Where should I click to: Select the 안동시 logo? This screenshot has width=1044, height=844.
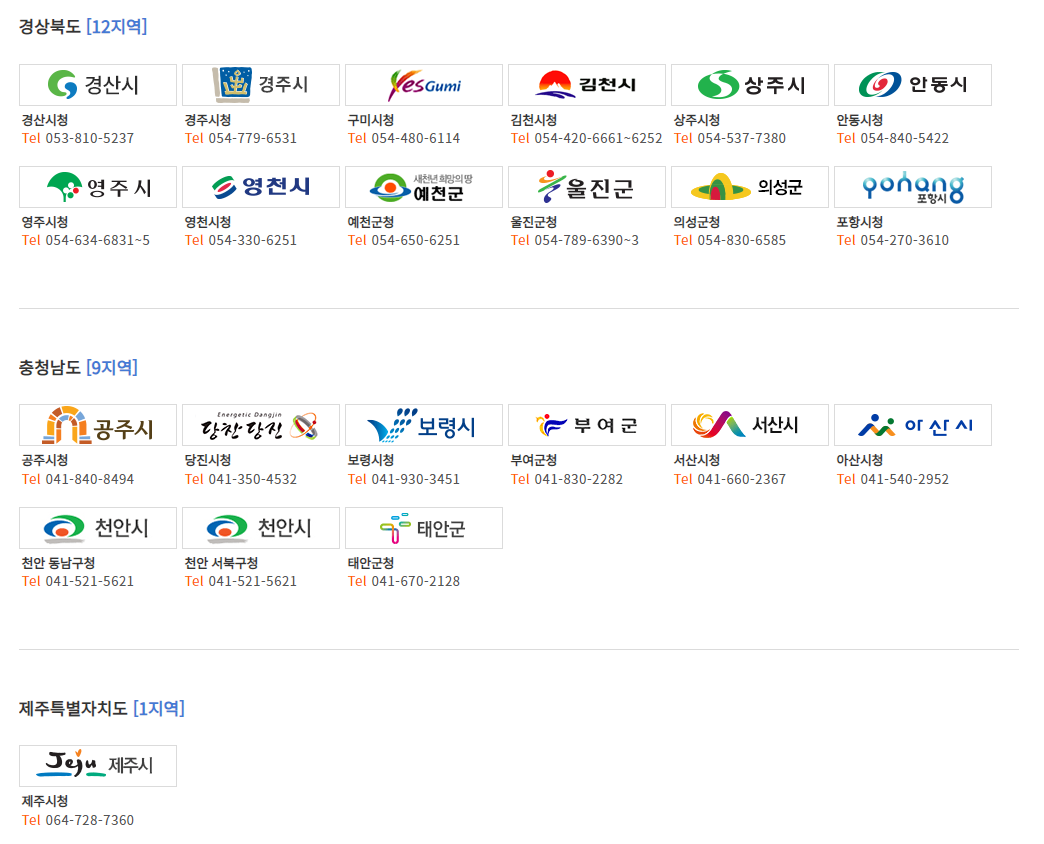point(912,85)
